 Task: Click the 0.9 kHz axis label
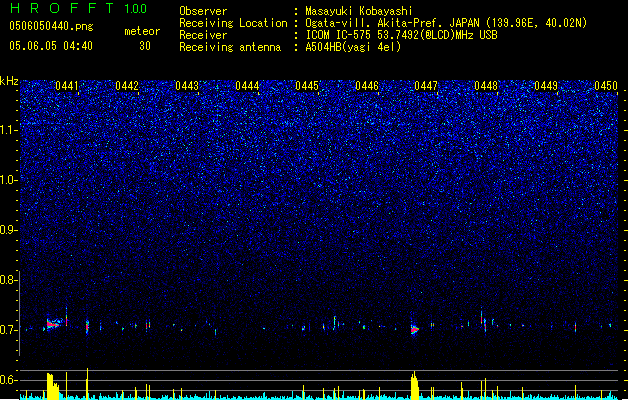click(x=8, y=229)
